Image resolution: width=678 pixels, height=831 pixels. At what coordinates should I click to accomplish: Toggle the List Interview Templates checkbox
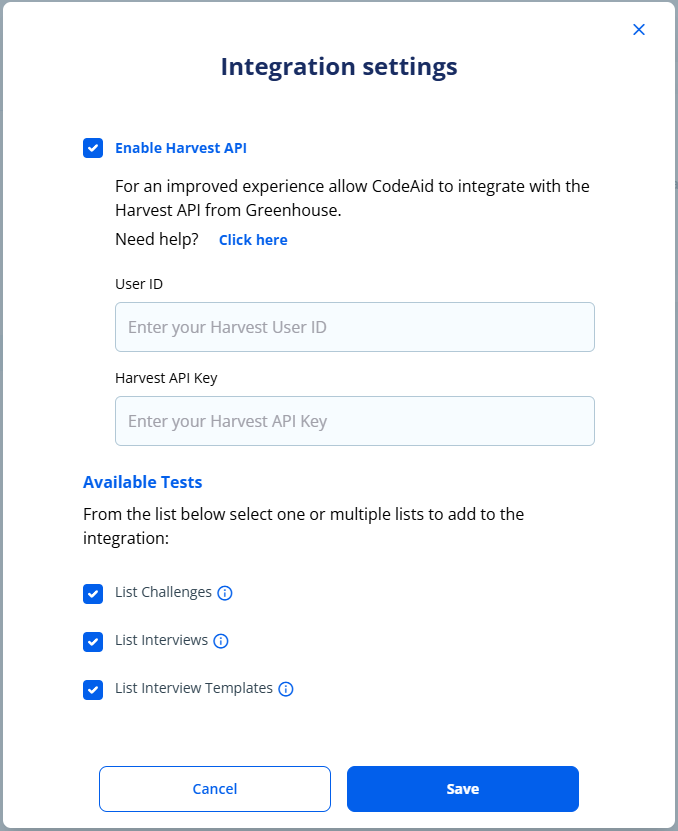93,690
